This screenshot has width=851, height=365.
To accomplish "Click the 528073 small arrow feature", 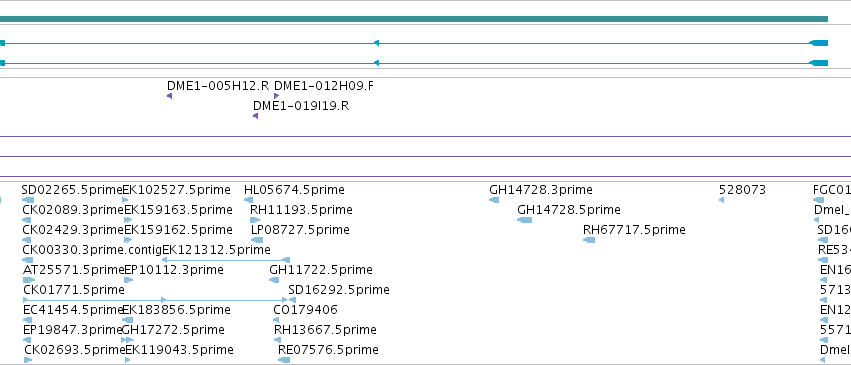I will pos(721,200).
